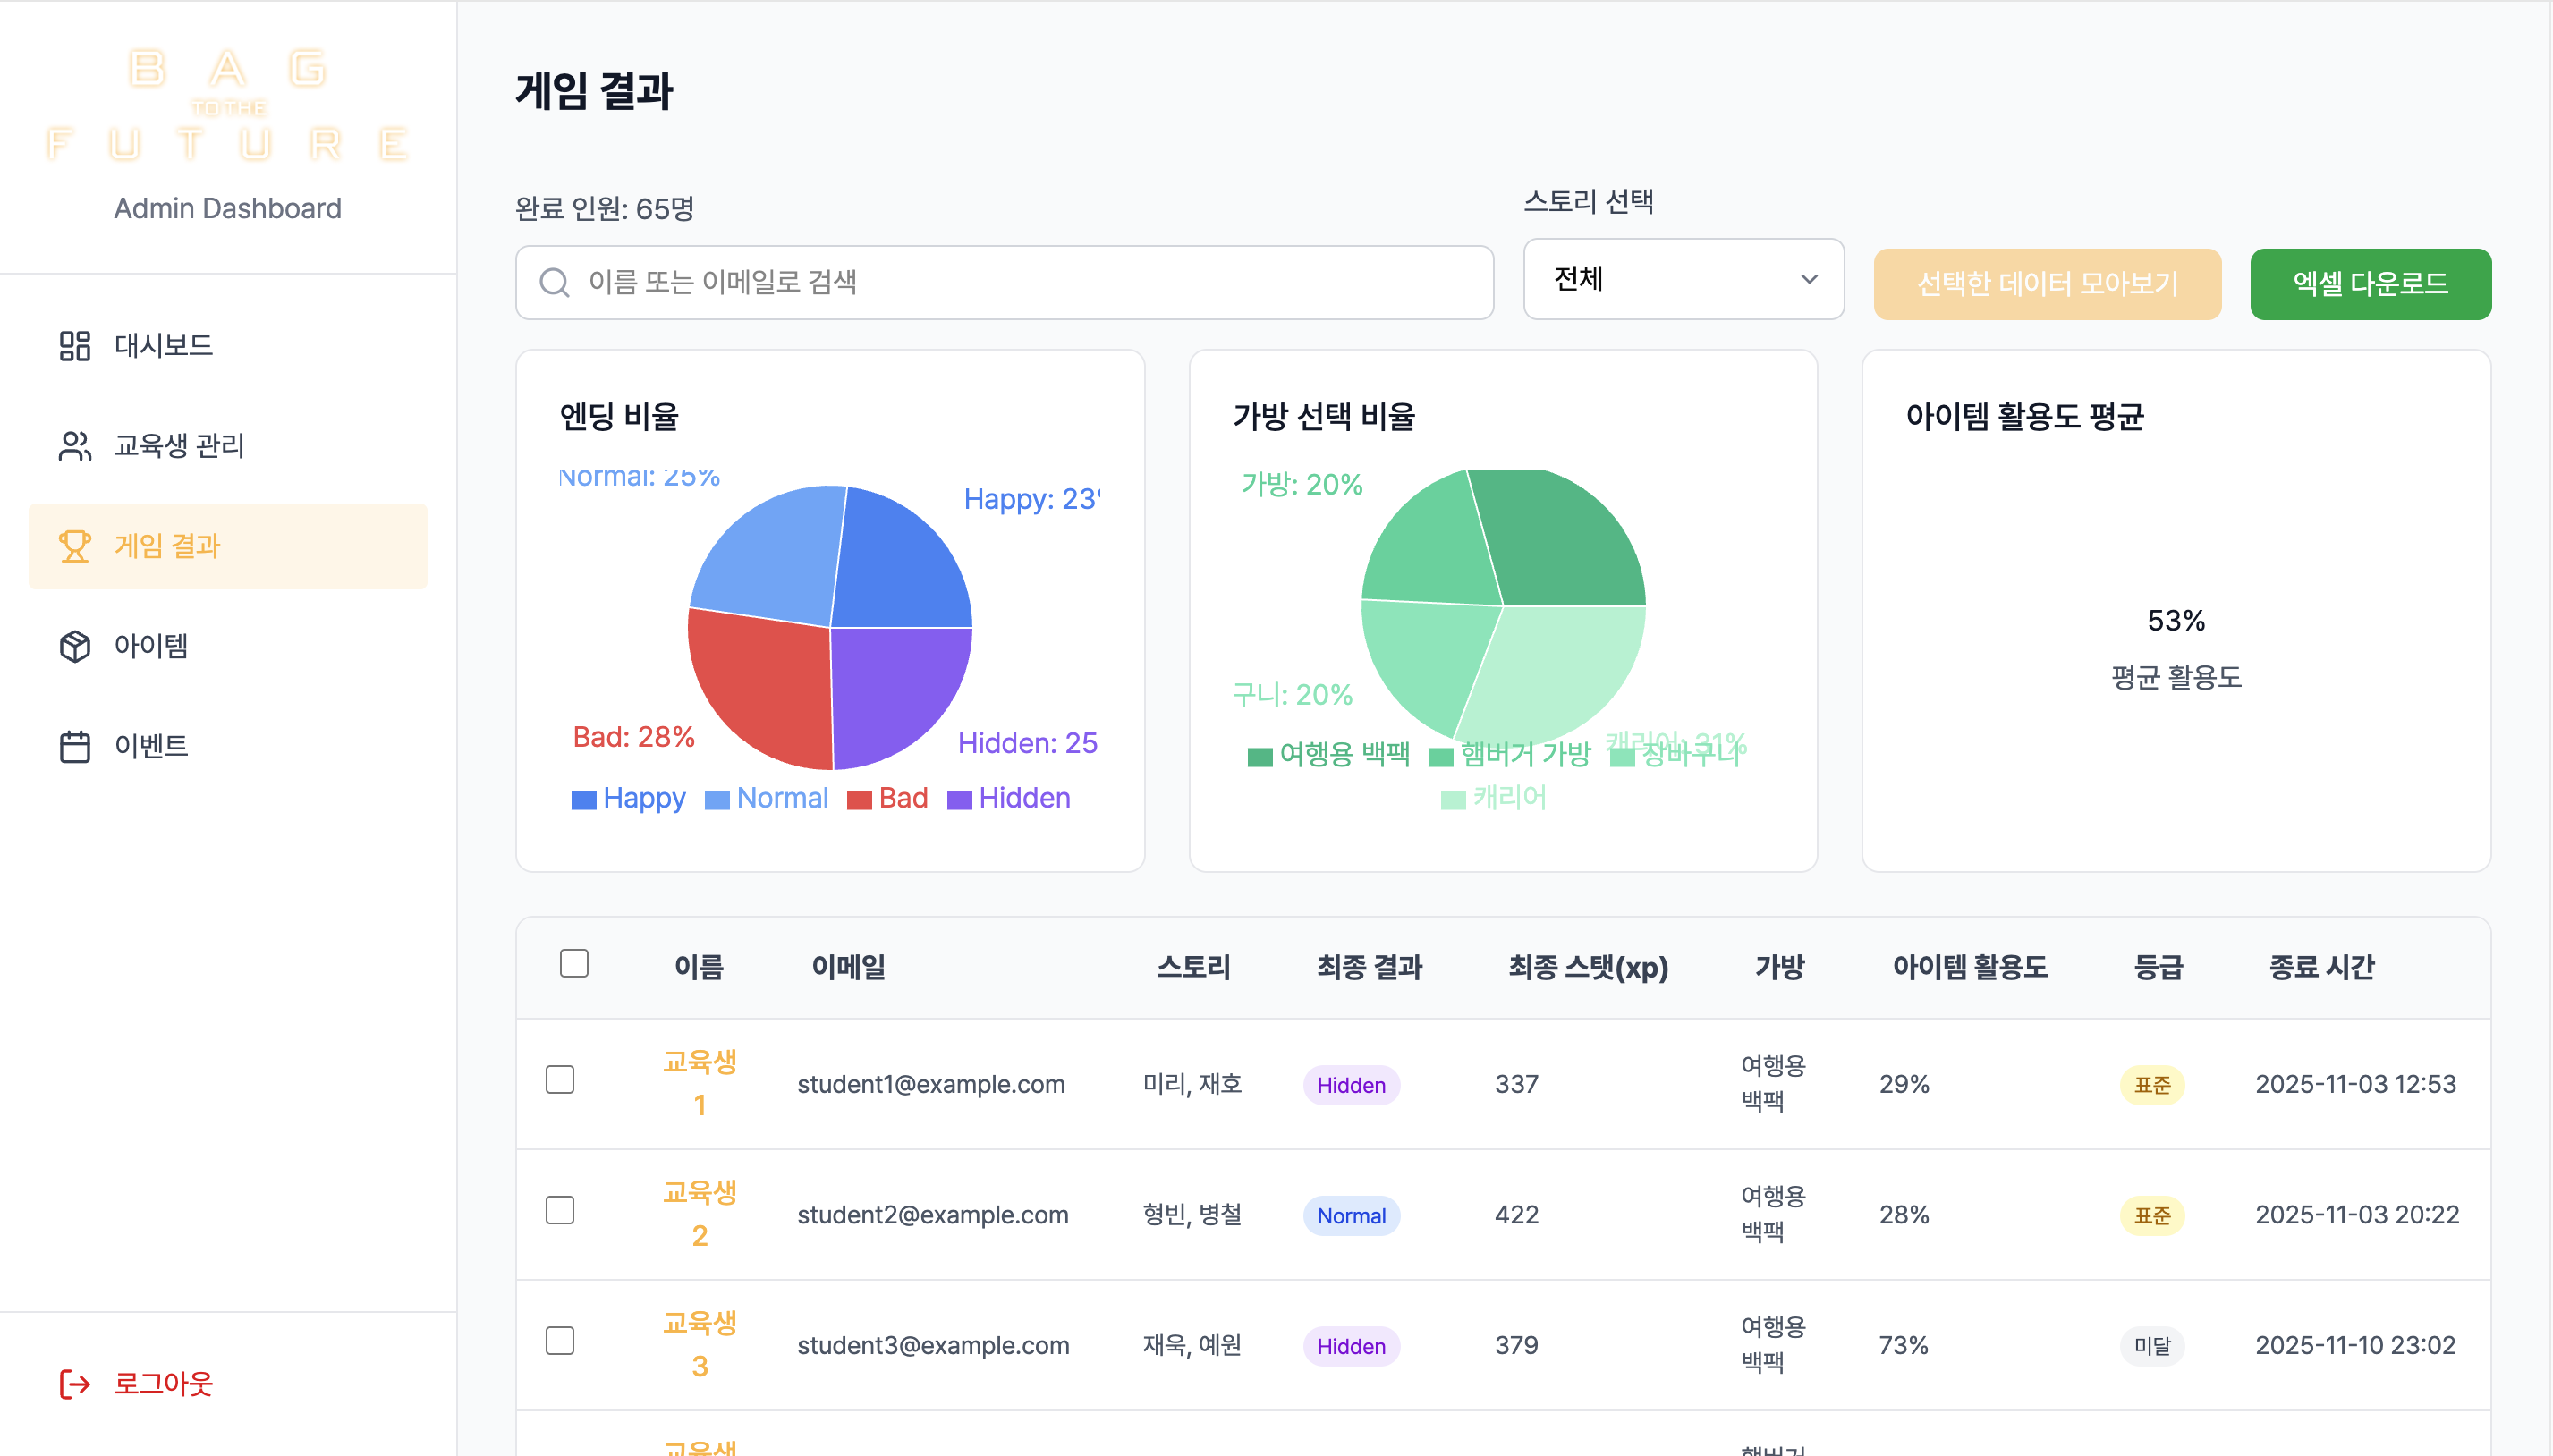
Task: Click the trainee management people icon
Action: pyautogui.click(x=74, y=446)
